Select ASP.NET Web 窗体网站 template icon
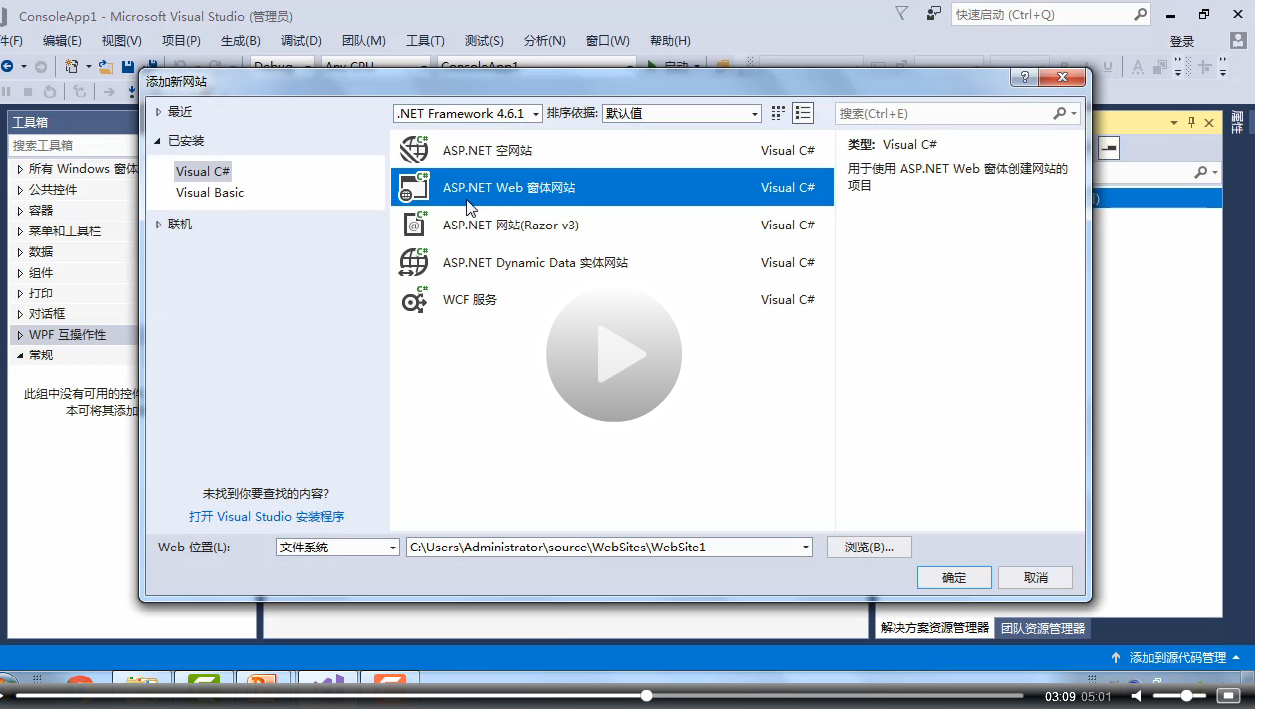The height and width of the screenshot is (714, 1275). 414,187
